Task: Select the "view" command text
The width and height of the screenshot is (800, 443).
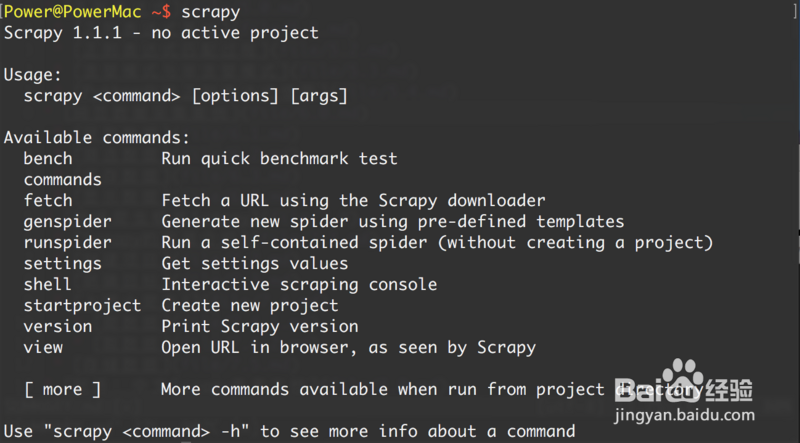Action: pyautogui.click(x=43, y=347)
